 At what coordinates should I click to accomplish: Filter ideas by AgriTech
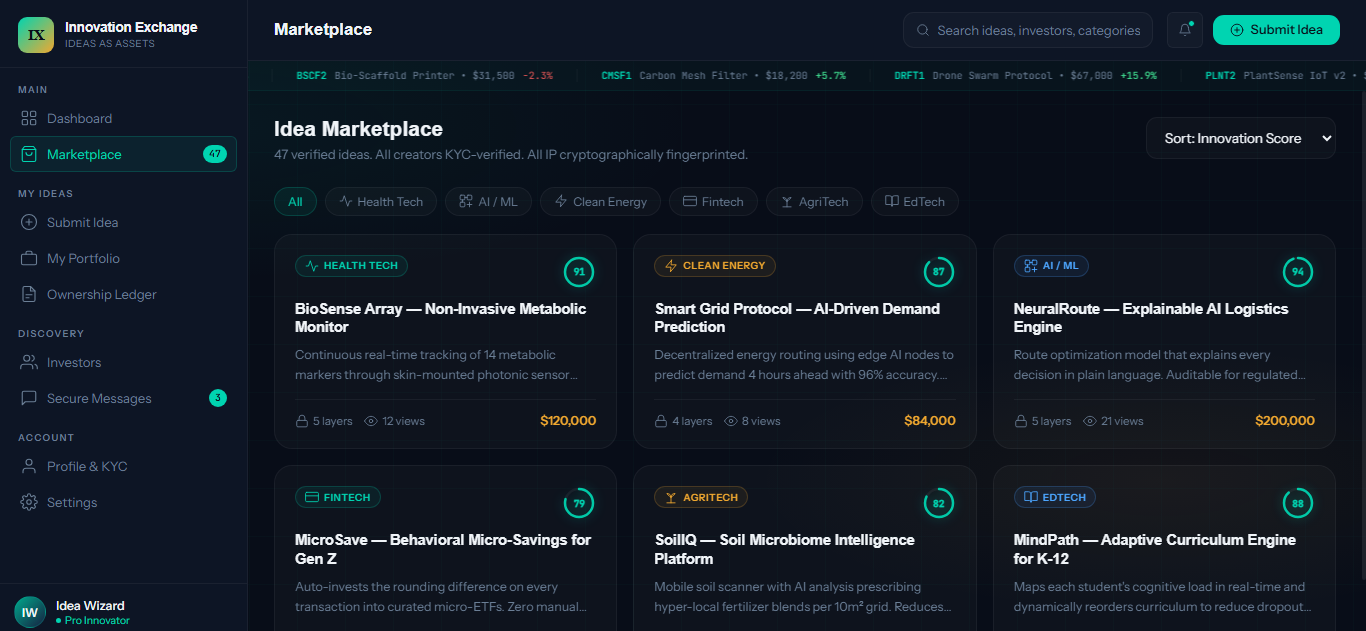point(814,201)
